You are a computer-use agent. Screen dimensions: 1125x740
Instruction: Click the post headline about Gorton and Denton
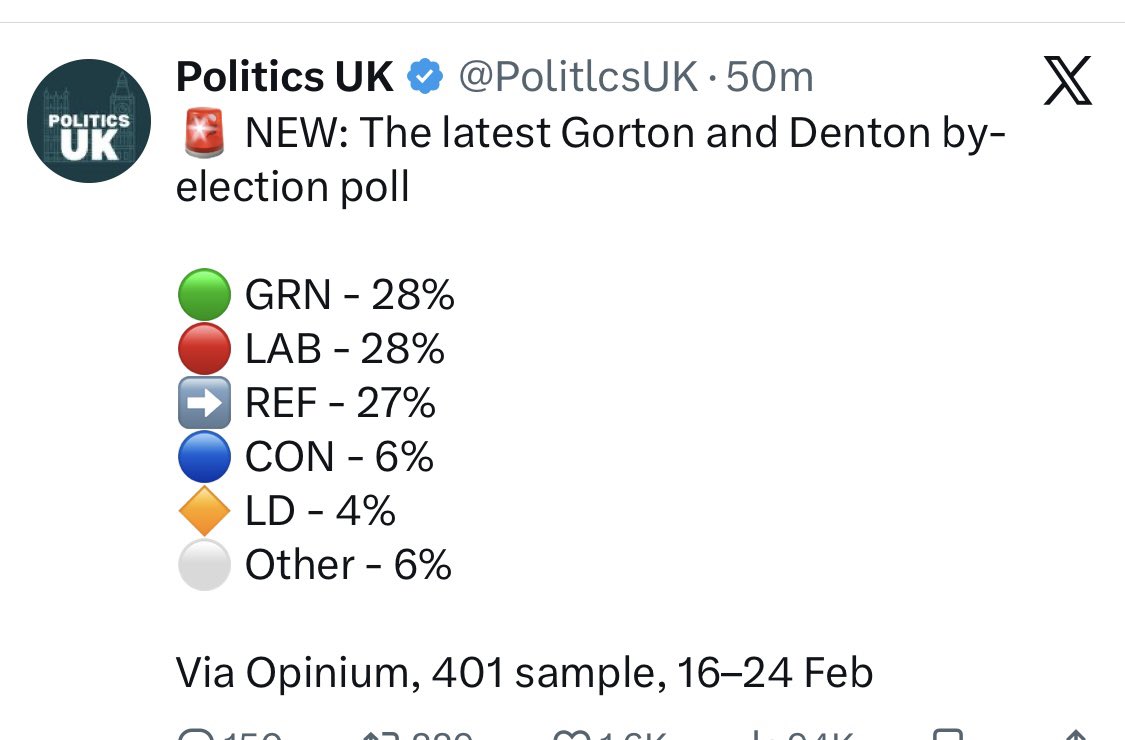coord(590,160)
